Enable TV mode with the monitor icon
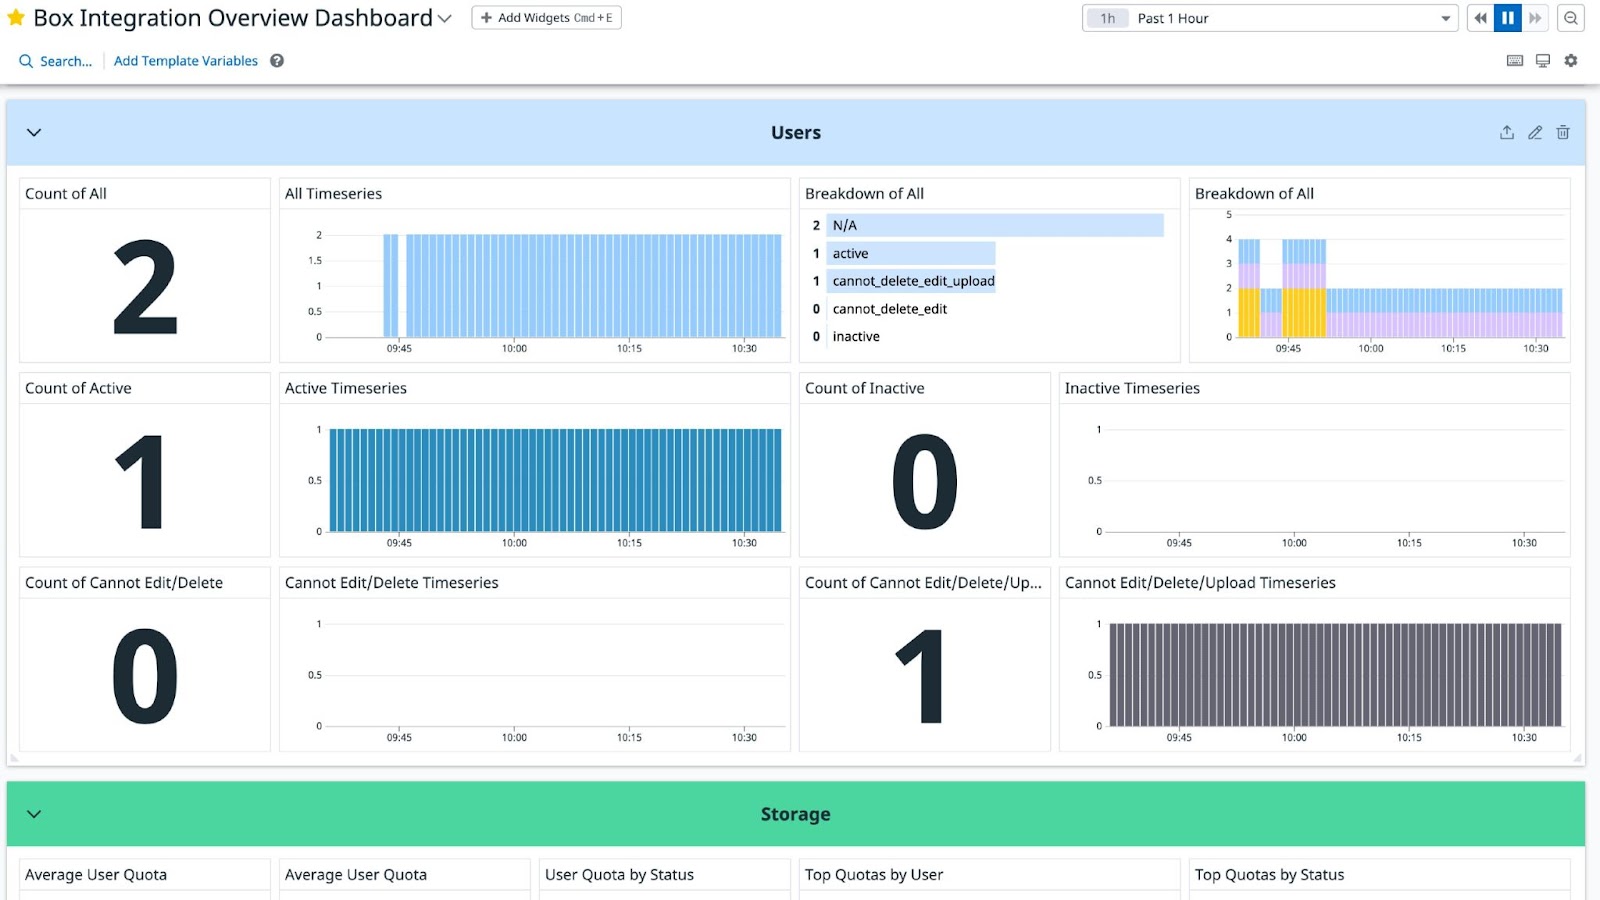This screenshot has width=1600, height=900. click(x=1543, y=61)
